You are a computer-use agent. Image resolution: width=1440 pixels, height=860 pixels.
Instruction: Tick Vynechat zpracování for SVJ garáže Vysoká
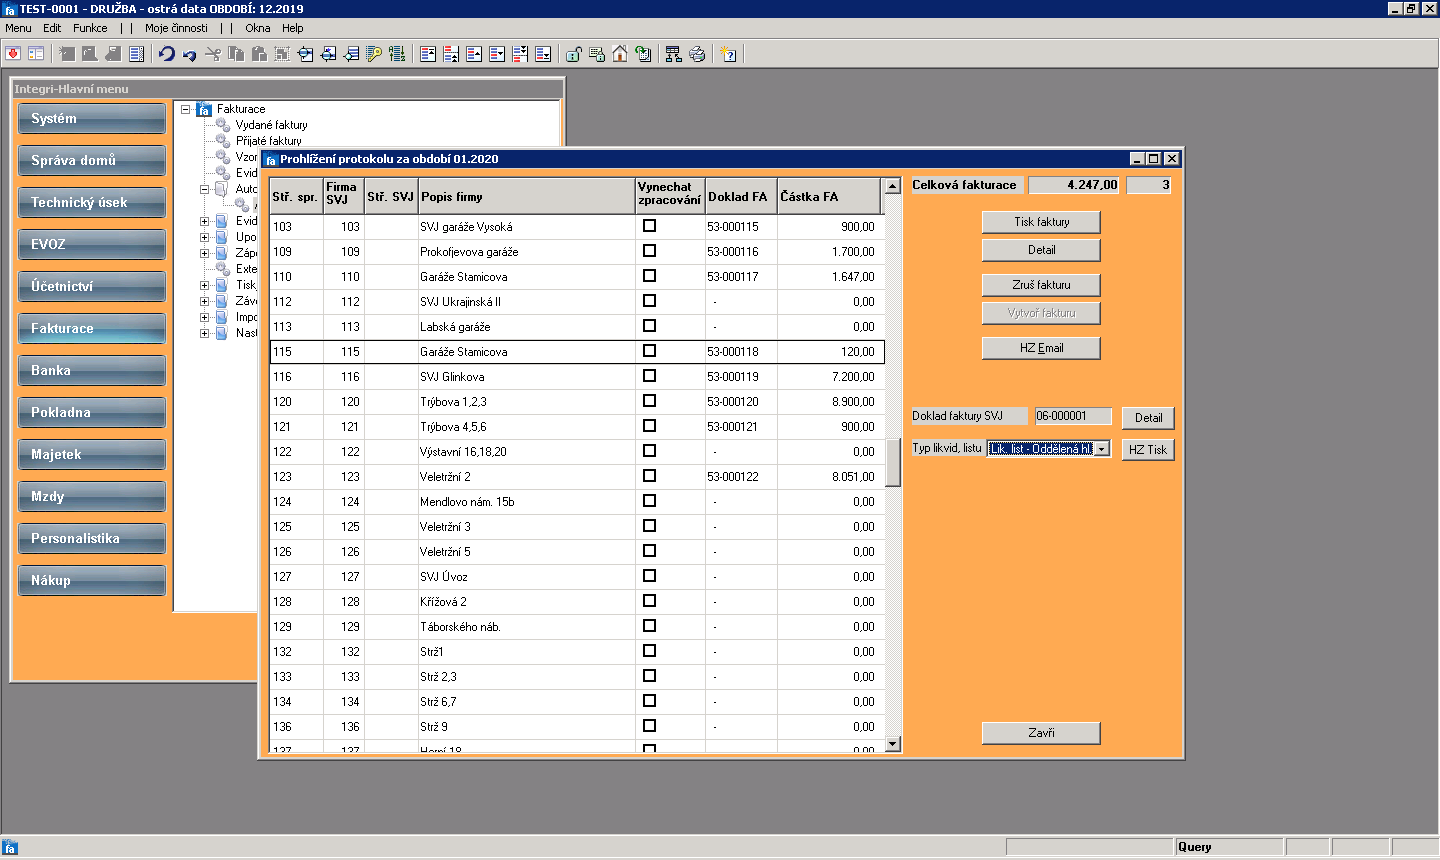(649, 226)
